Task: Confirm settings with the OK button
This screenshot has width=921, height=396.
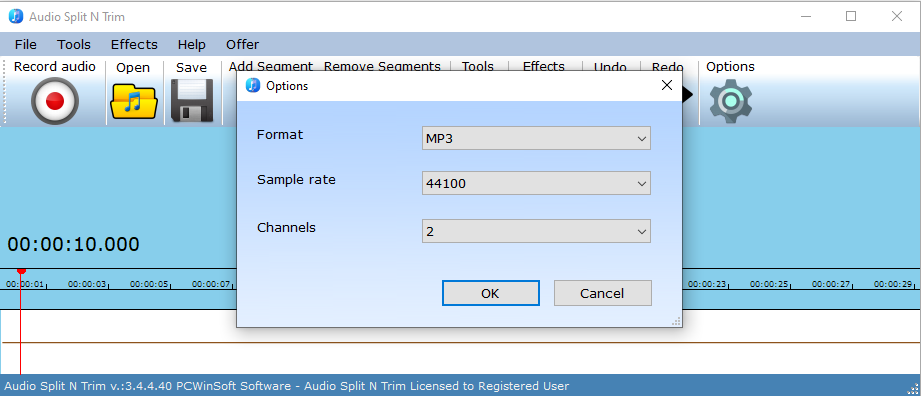Action: (x=490, y=293)
